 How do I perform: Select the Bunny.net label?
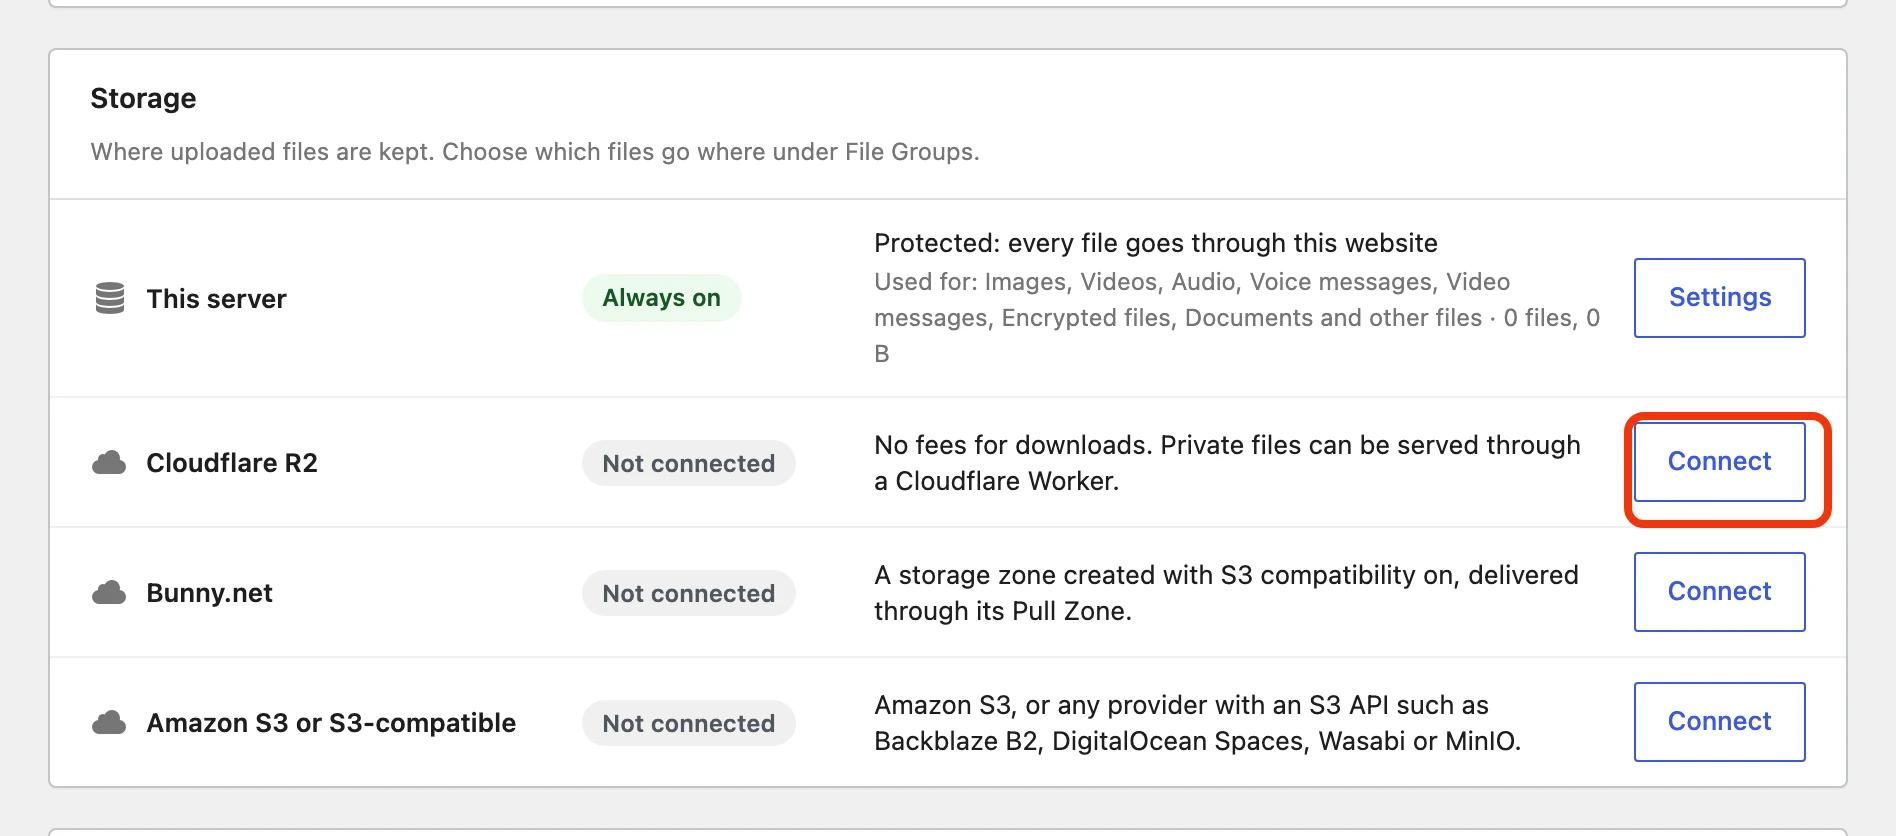click(x=209, y=593)
